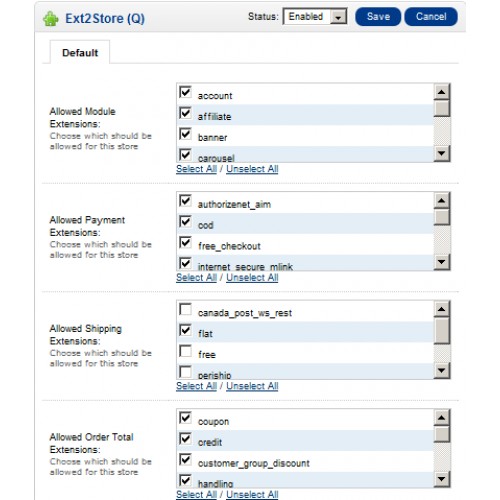The image size is (500, 500).
Task: Open the Default tab
Action: point(80,53)
